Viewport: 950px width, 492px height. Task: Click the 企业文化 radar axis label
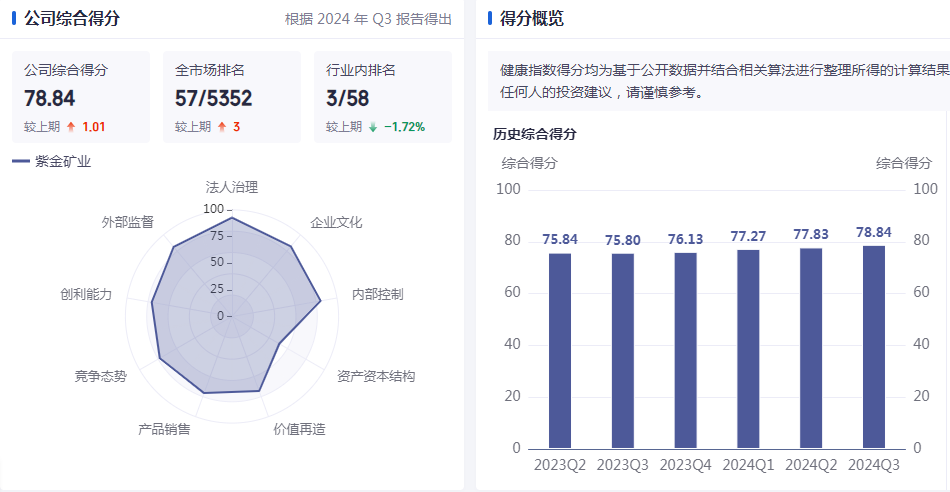(x=336, y=222)
